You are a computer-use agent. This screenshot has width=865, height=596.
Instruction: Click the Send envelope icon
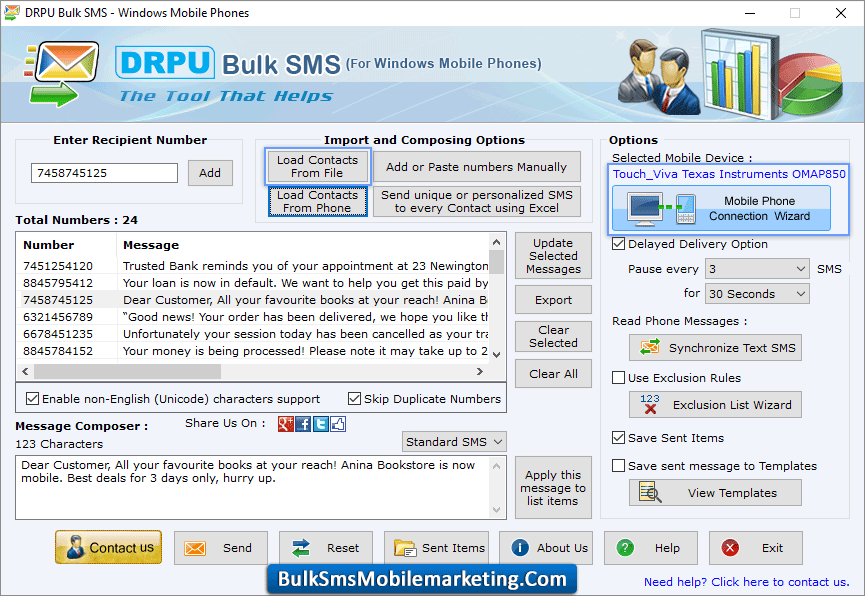[x=195, y=548]
